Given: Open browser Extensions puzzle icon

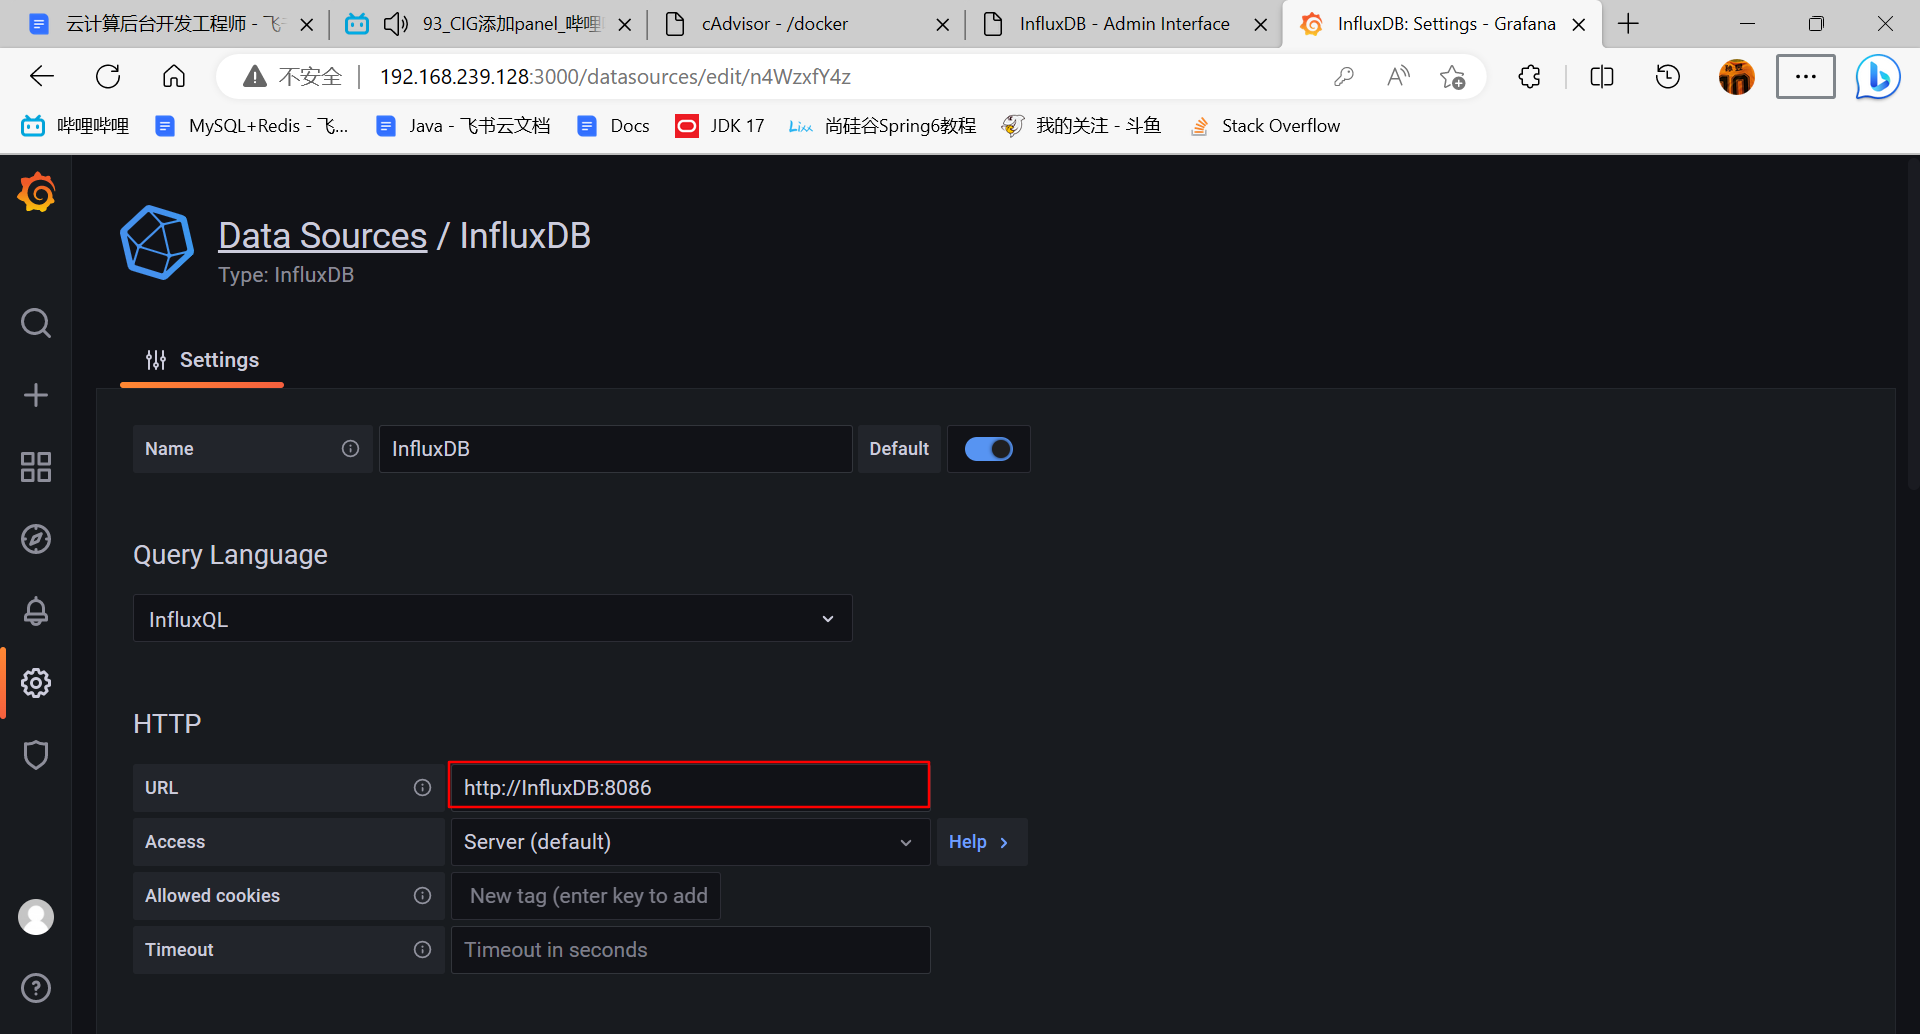Looking at the screenshot, I should point(1529,77).
